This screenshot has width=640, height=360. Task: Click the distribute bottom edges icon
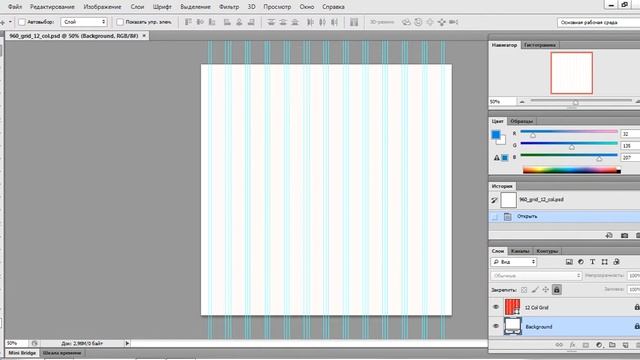pyautogui.click(x=295, y=22)
